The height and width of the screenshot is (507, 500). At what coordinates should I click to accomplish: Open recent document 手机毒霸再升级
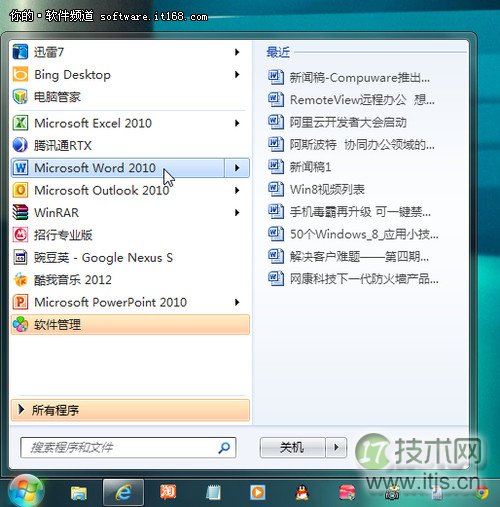[x=349, y=211]
